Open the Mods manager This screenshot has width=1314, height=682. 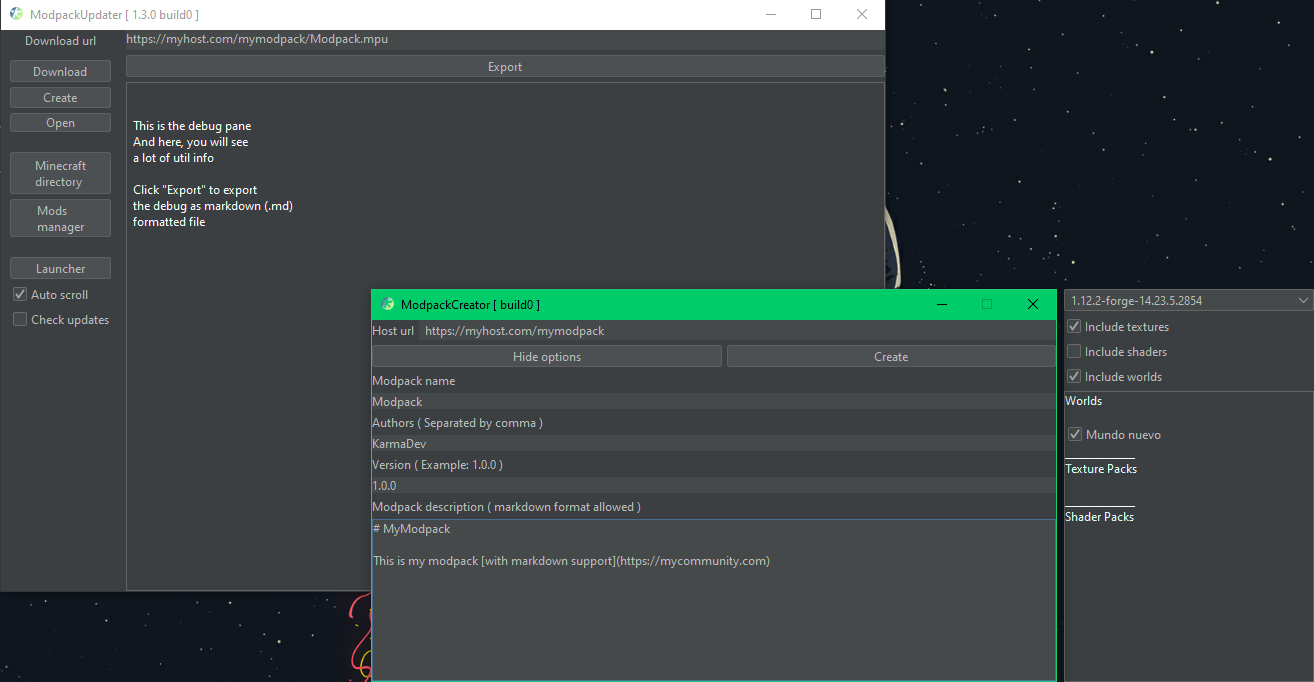pos(60,218)
